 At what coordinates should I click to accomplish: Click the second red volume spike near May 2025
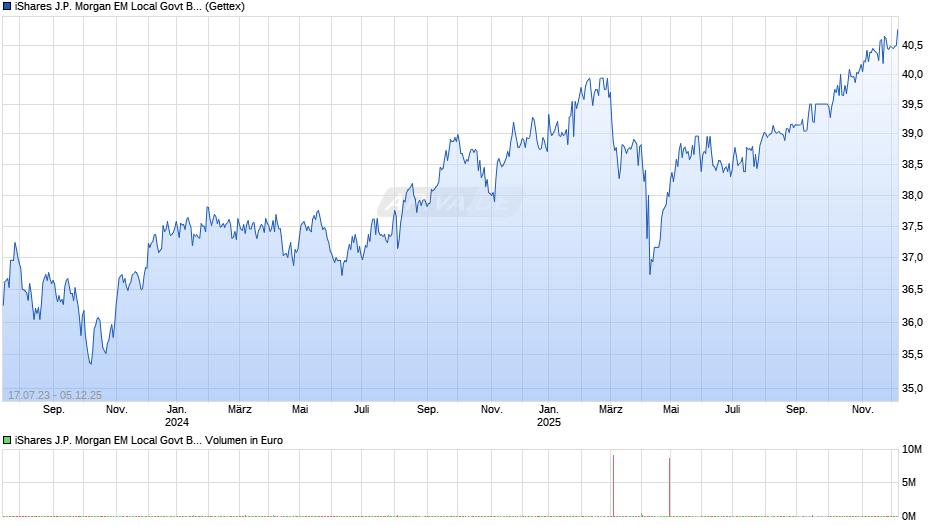pyautogui.click(x=670, y=487)
